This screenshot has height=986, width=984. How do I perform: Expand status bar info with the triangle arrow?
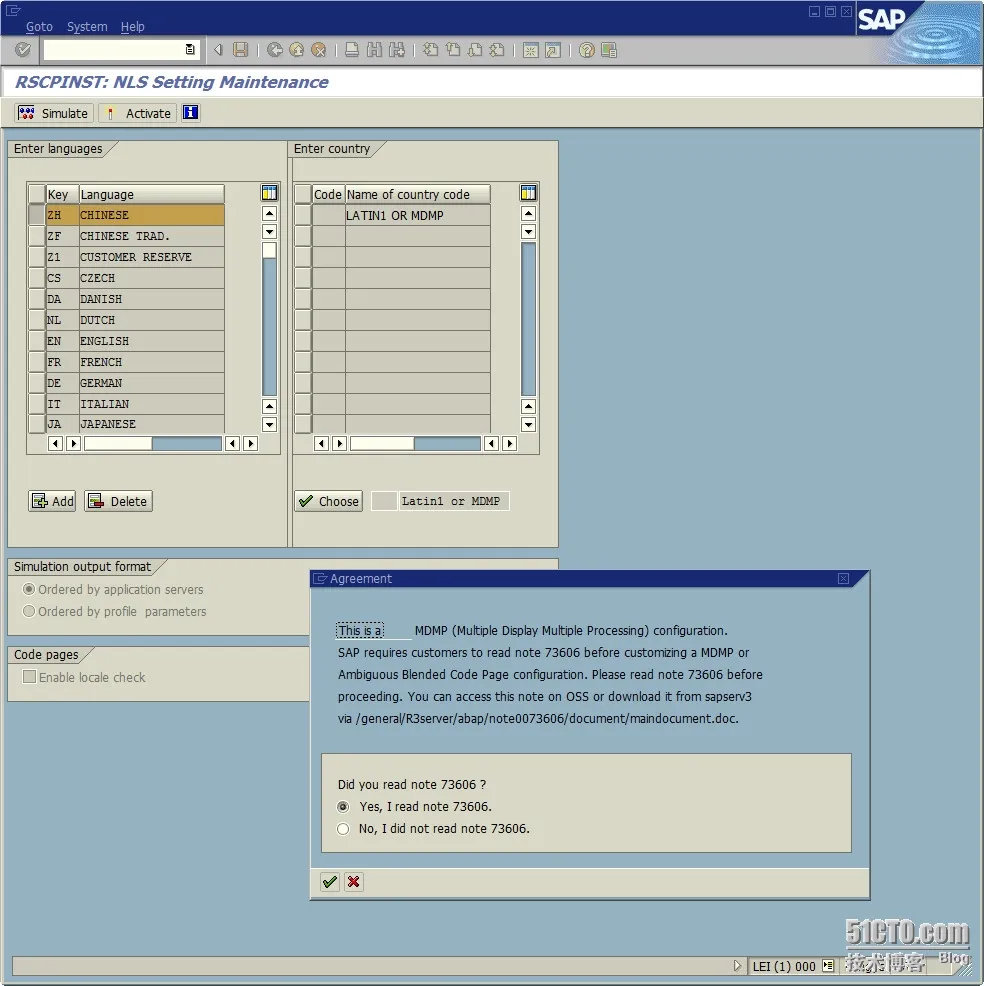737,965
